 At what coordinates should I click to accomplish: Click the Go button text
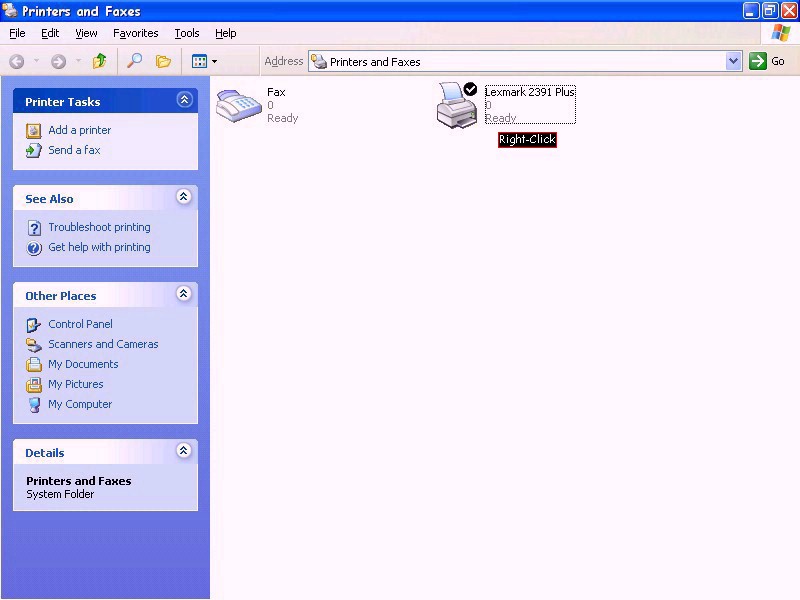coord(778,61)
